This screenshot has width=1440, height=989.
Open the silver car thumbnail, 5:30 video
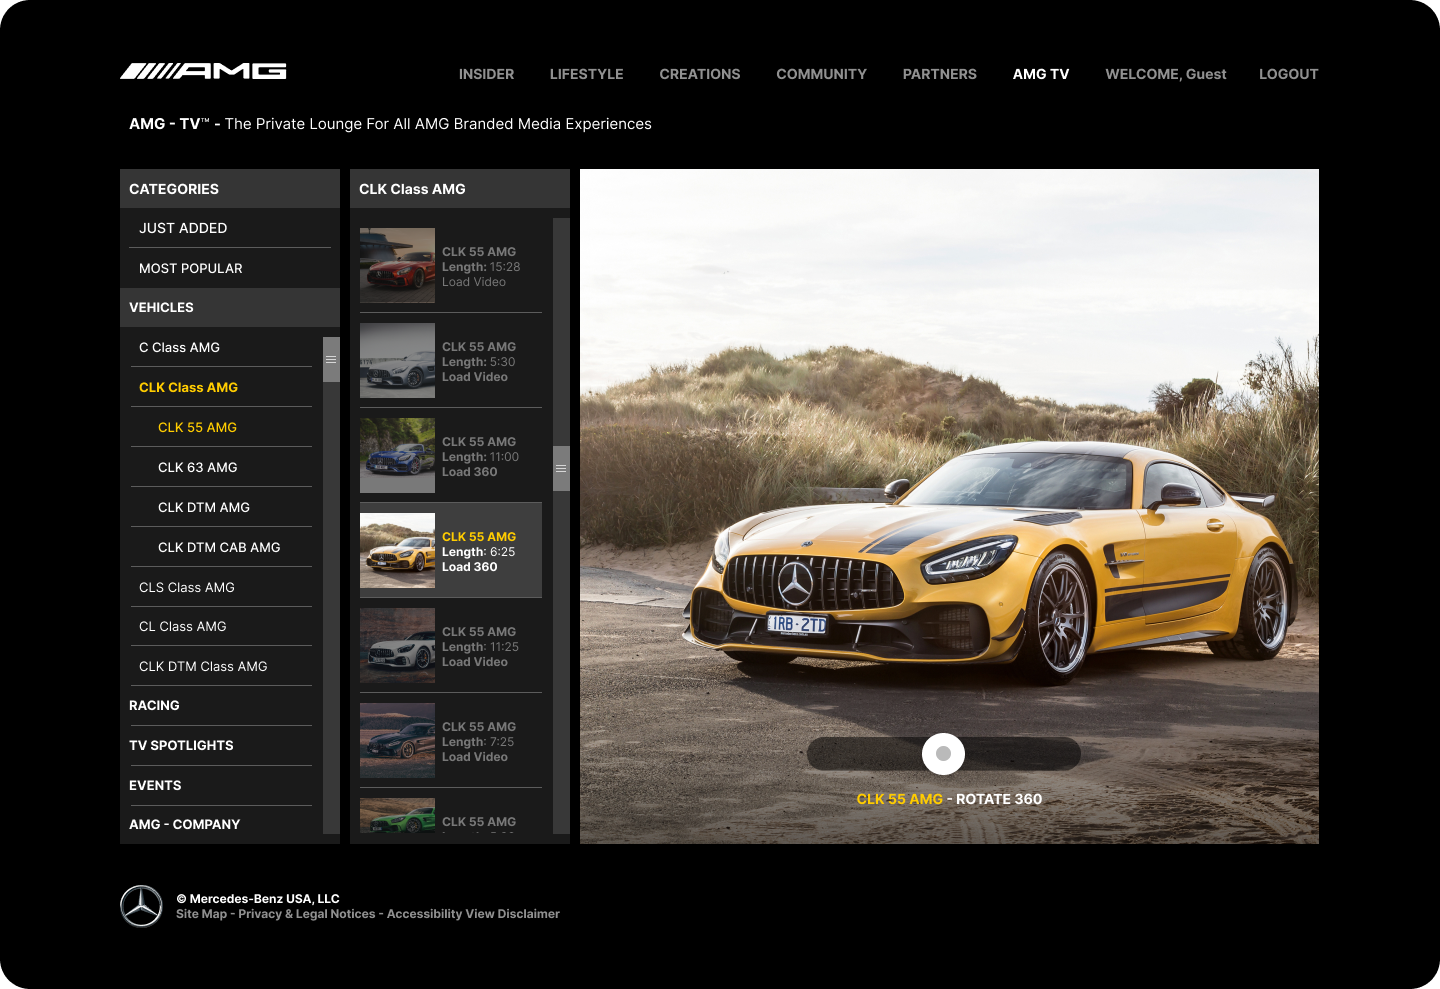(397, 360)
